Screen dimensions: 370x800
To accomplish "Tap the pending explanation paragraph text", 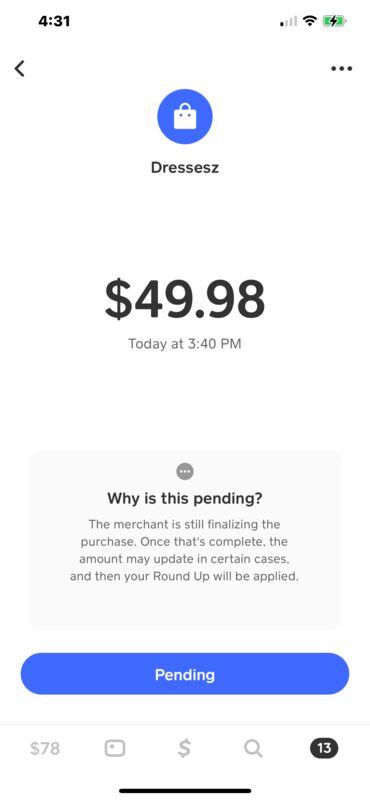I will point(184,552).
